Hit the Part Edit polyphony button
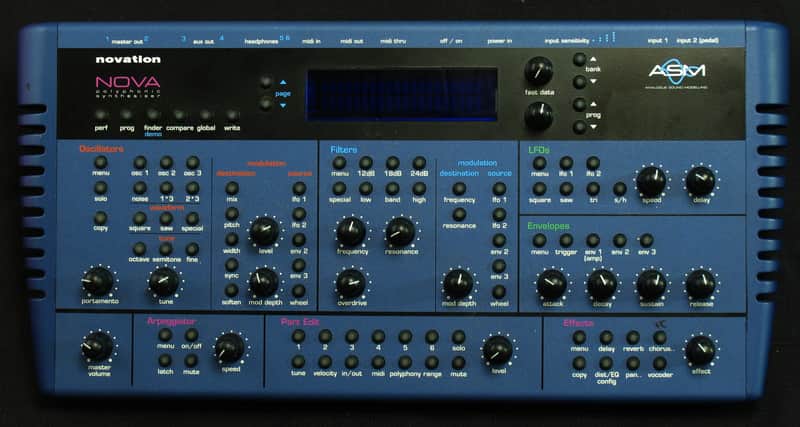 405,362
